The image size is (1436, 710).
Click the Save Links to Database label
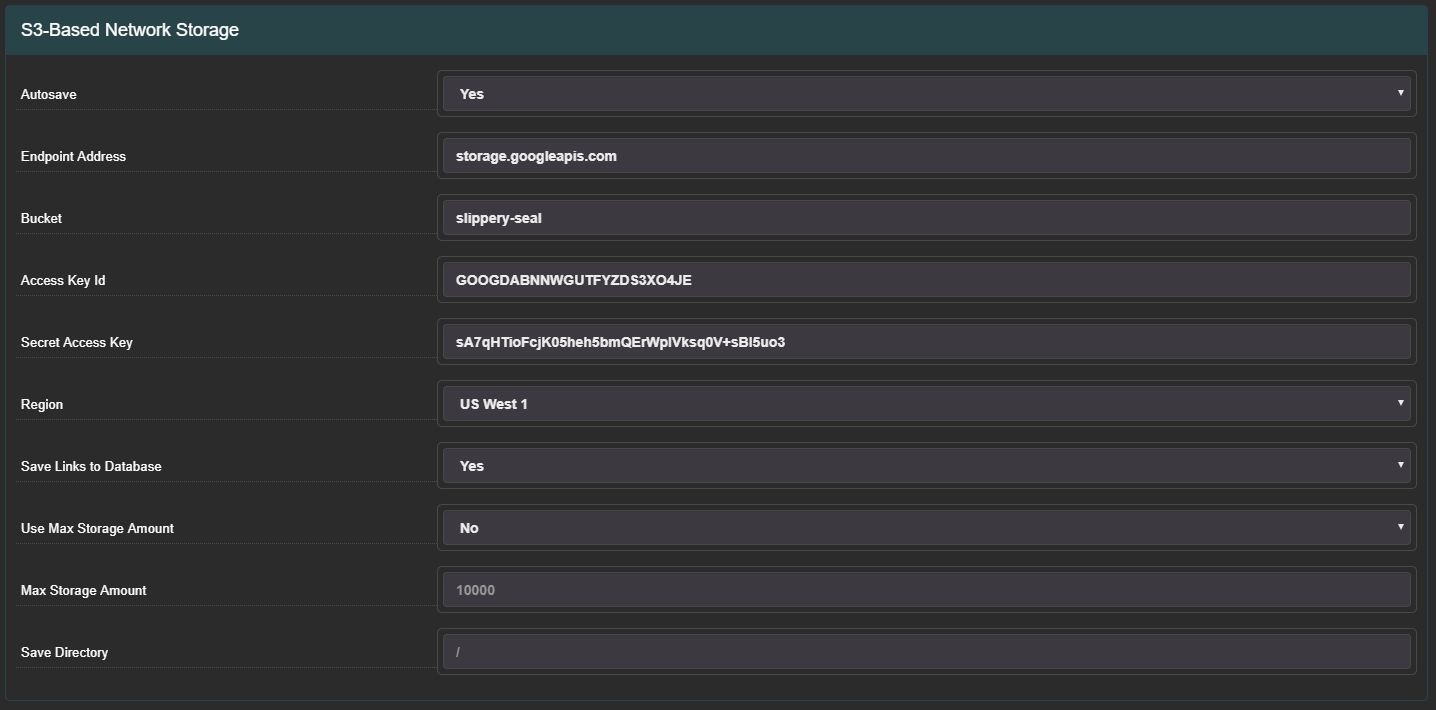click(91, 466)
